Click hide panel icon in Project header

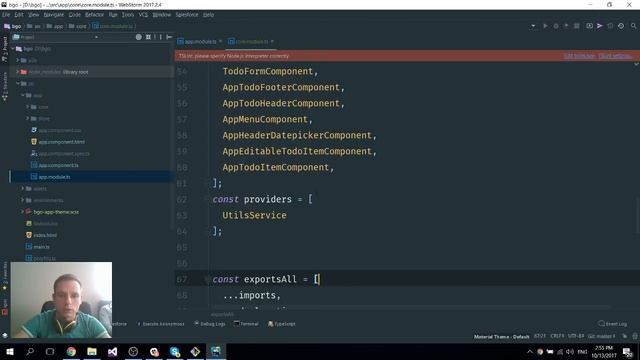point(169,37)
